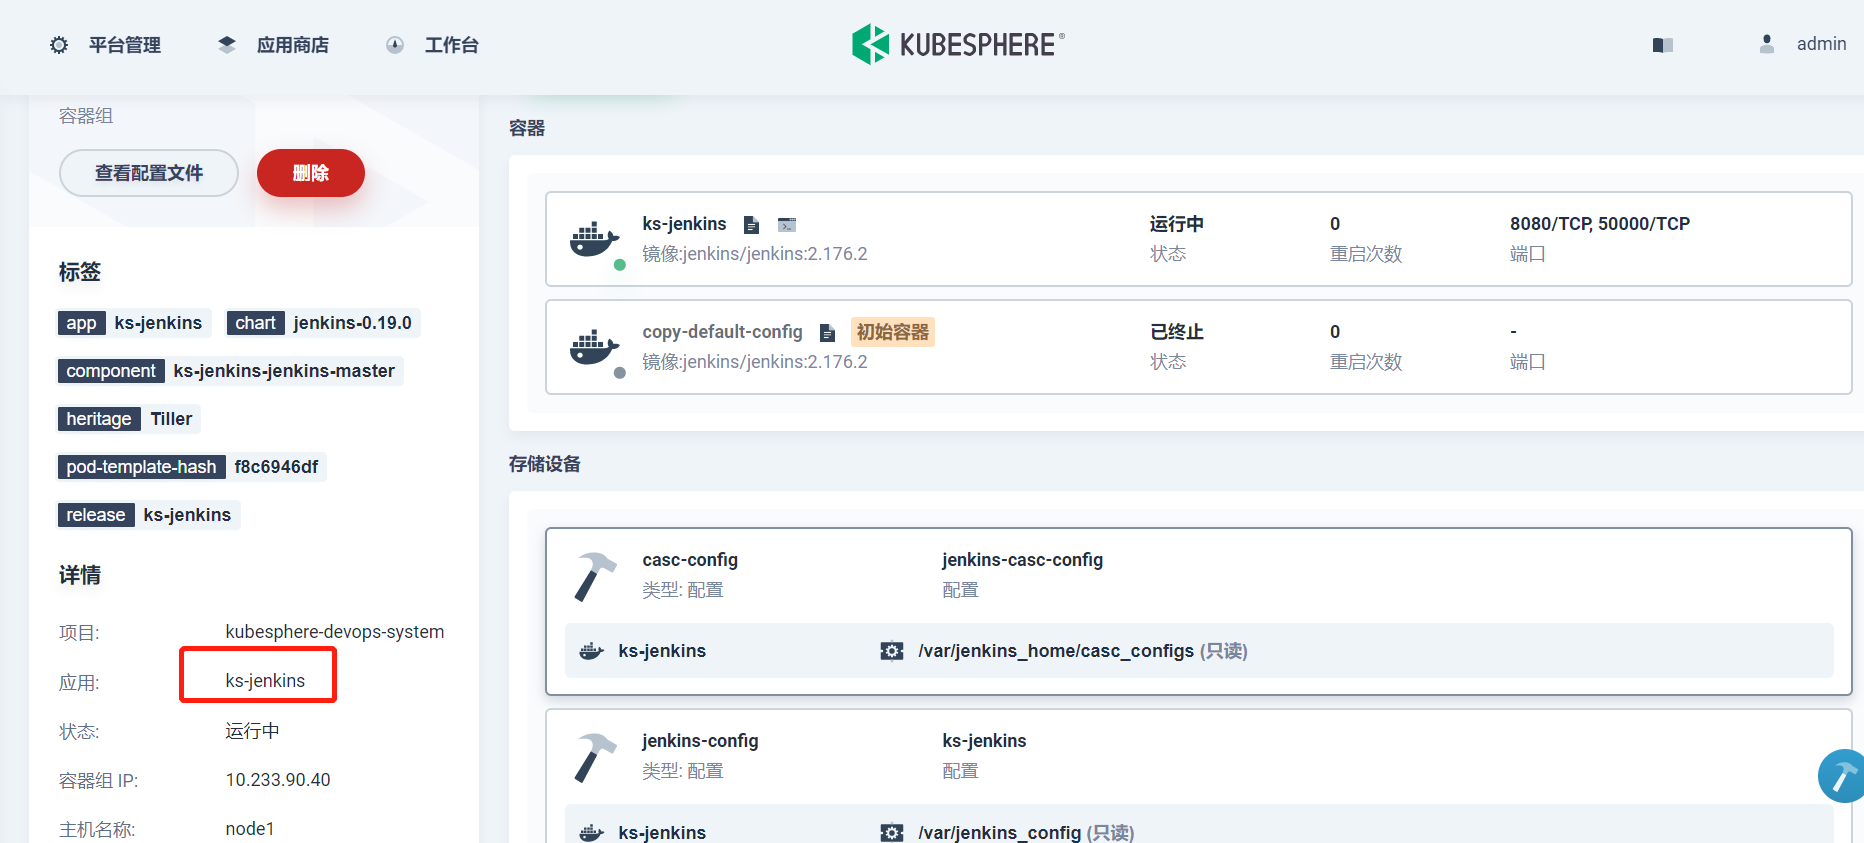1864x843 pixels.
Task: Open log icon next to copy-default-config
Action: 827,333
